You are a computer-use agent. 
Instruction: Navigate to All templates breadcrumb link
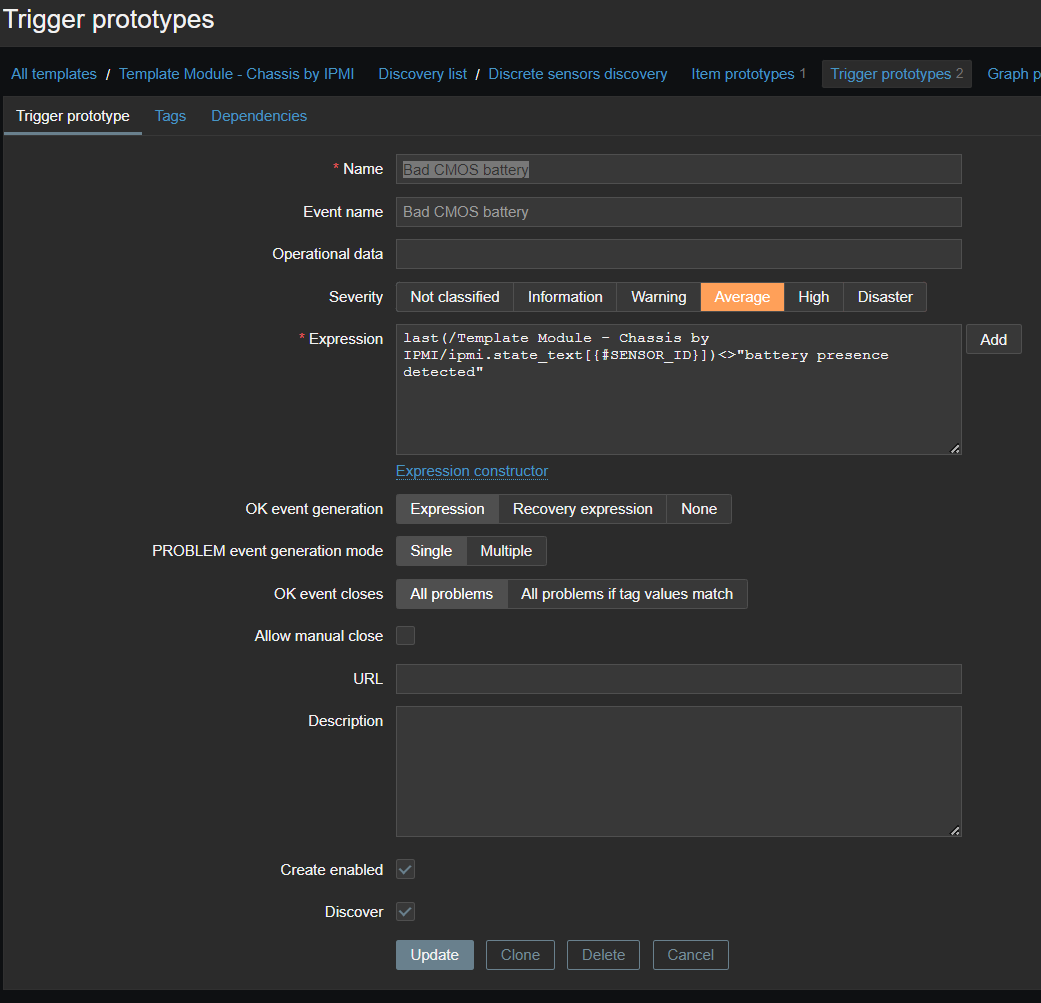53,73
